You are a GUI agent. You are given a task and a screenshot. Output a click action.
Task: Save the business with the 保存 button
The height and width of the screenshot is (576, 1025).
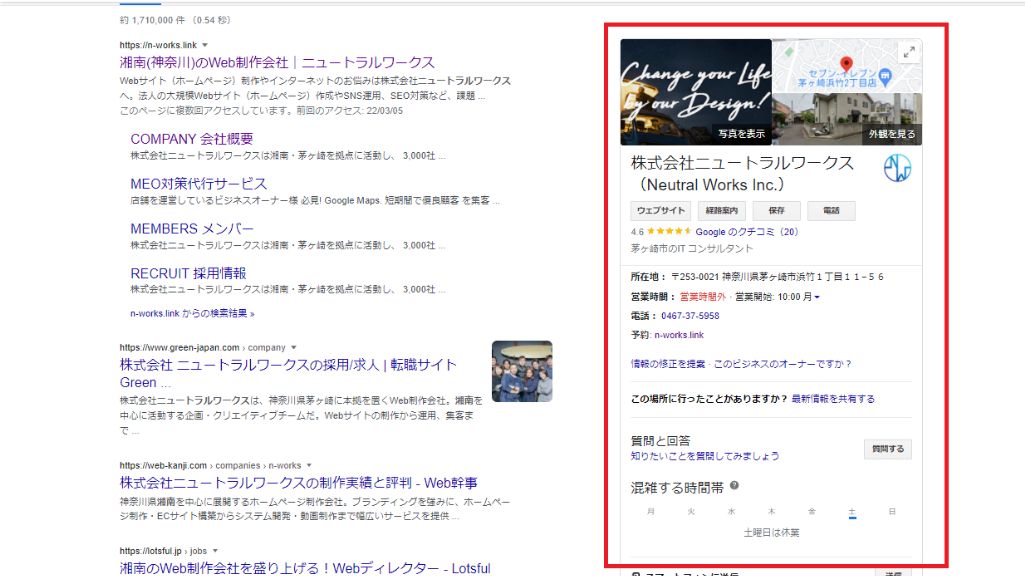click(x=776, y=210)
